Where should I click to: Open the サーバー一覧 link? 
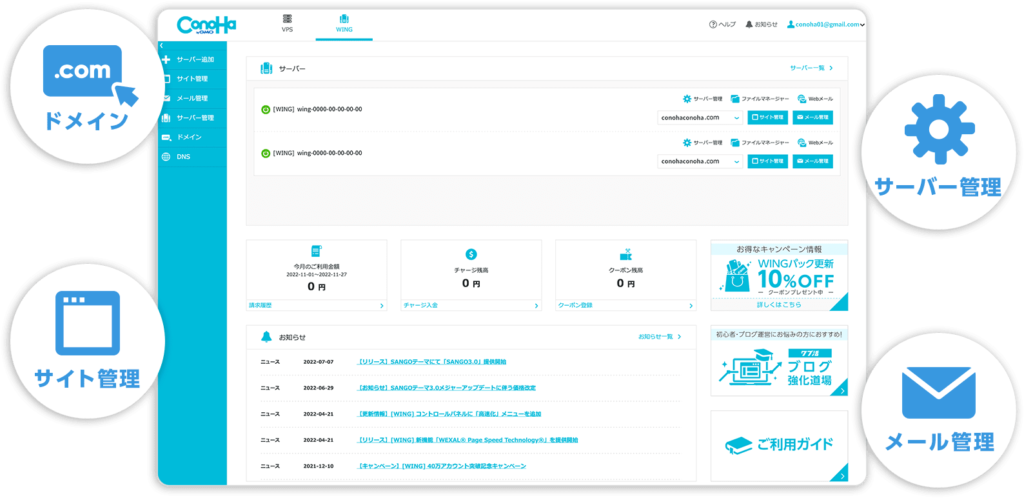810,68
